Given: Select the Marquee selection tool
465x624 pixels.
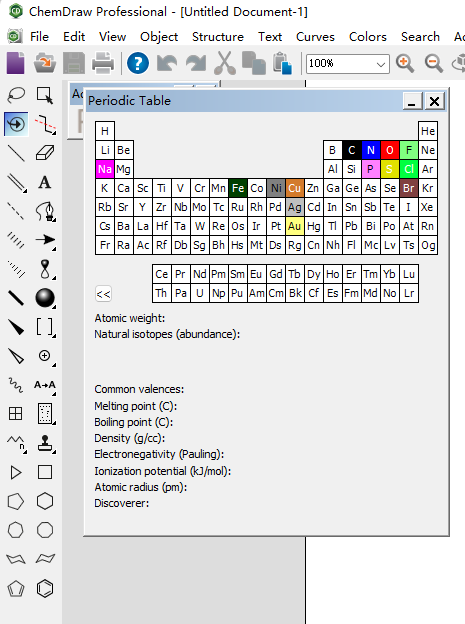Looking at the screenshot, I should pyautogui.click(x=45, y=95).
